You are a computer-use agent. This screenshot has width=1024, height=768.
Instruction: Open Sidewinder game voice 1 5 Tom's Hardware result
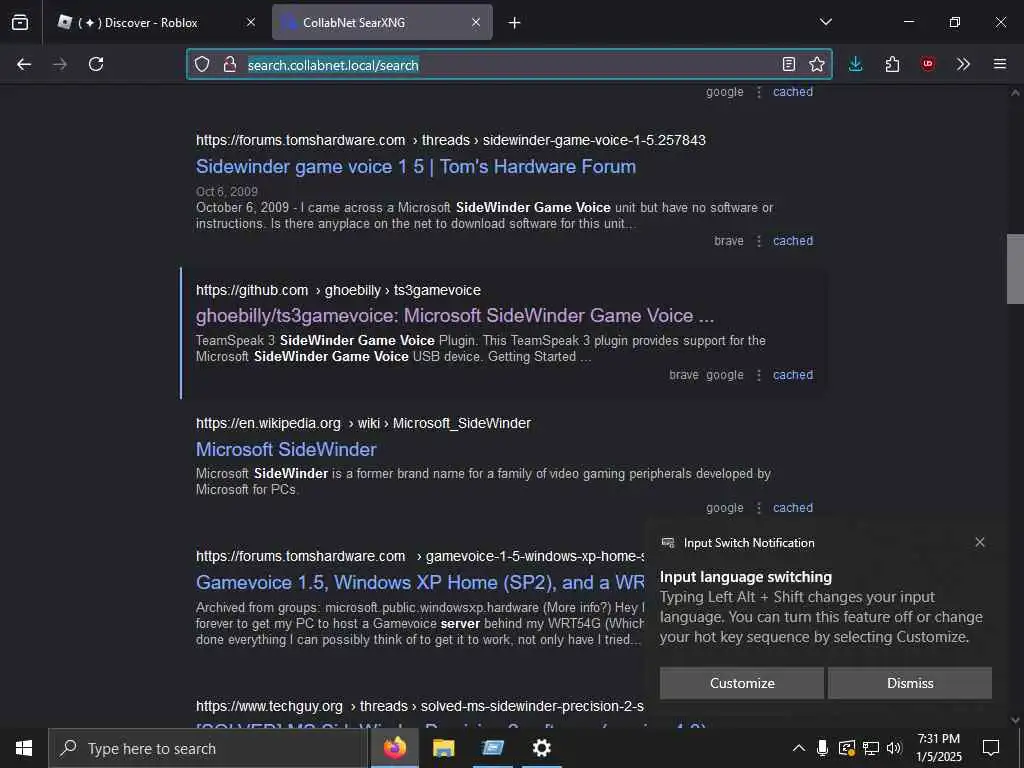point(416,167)
